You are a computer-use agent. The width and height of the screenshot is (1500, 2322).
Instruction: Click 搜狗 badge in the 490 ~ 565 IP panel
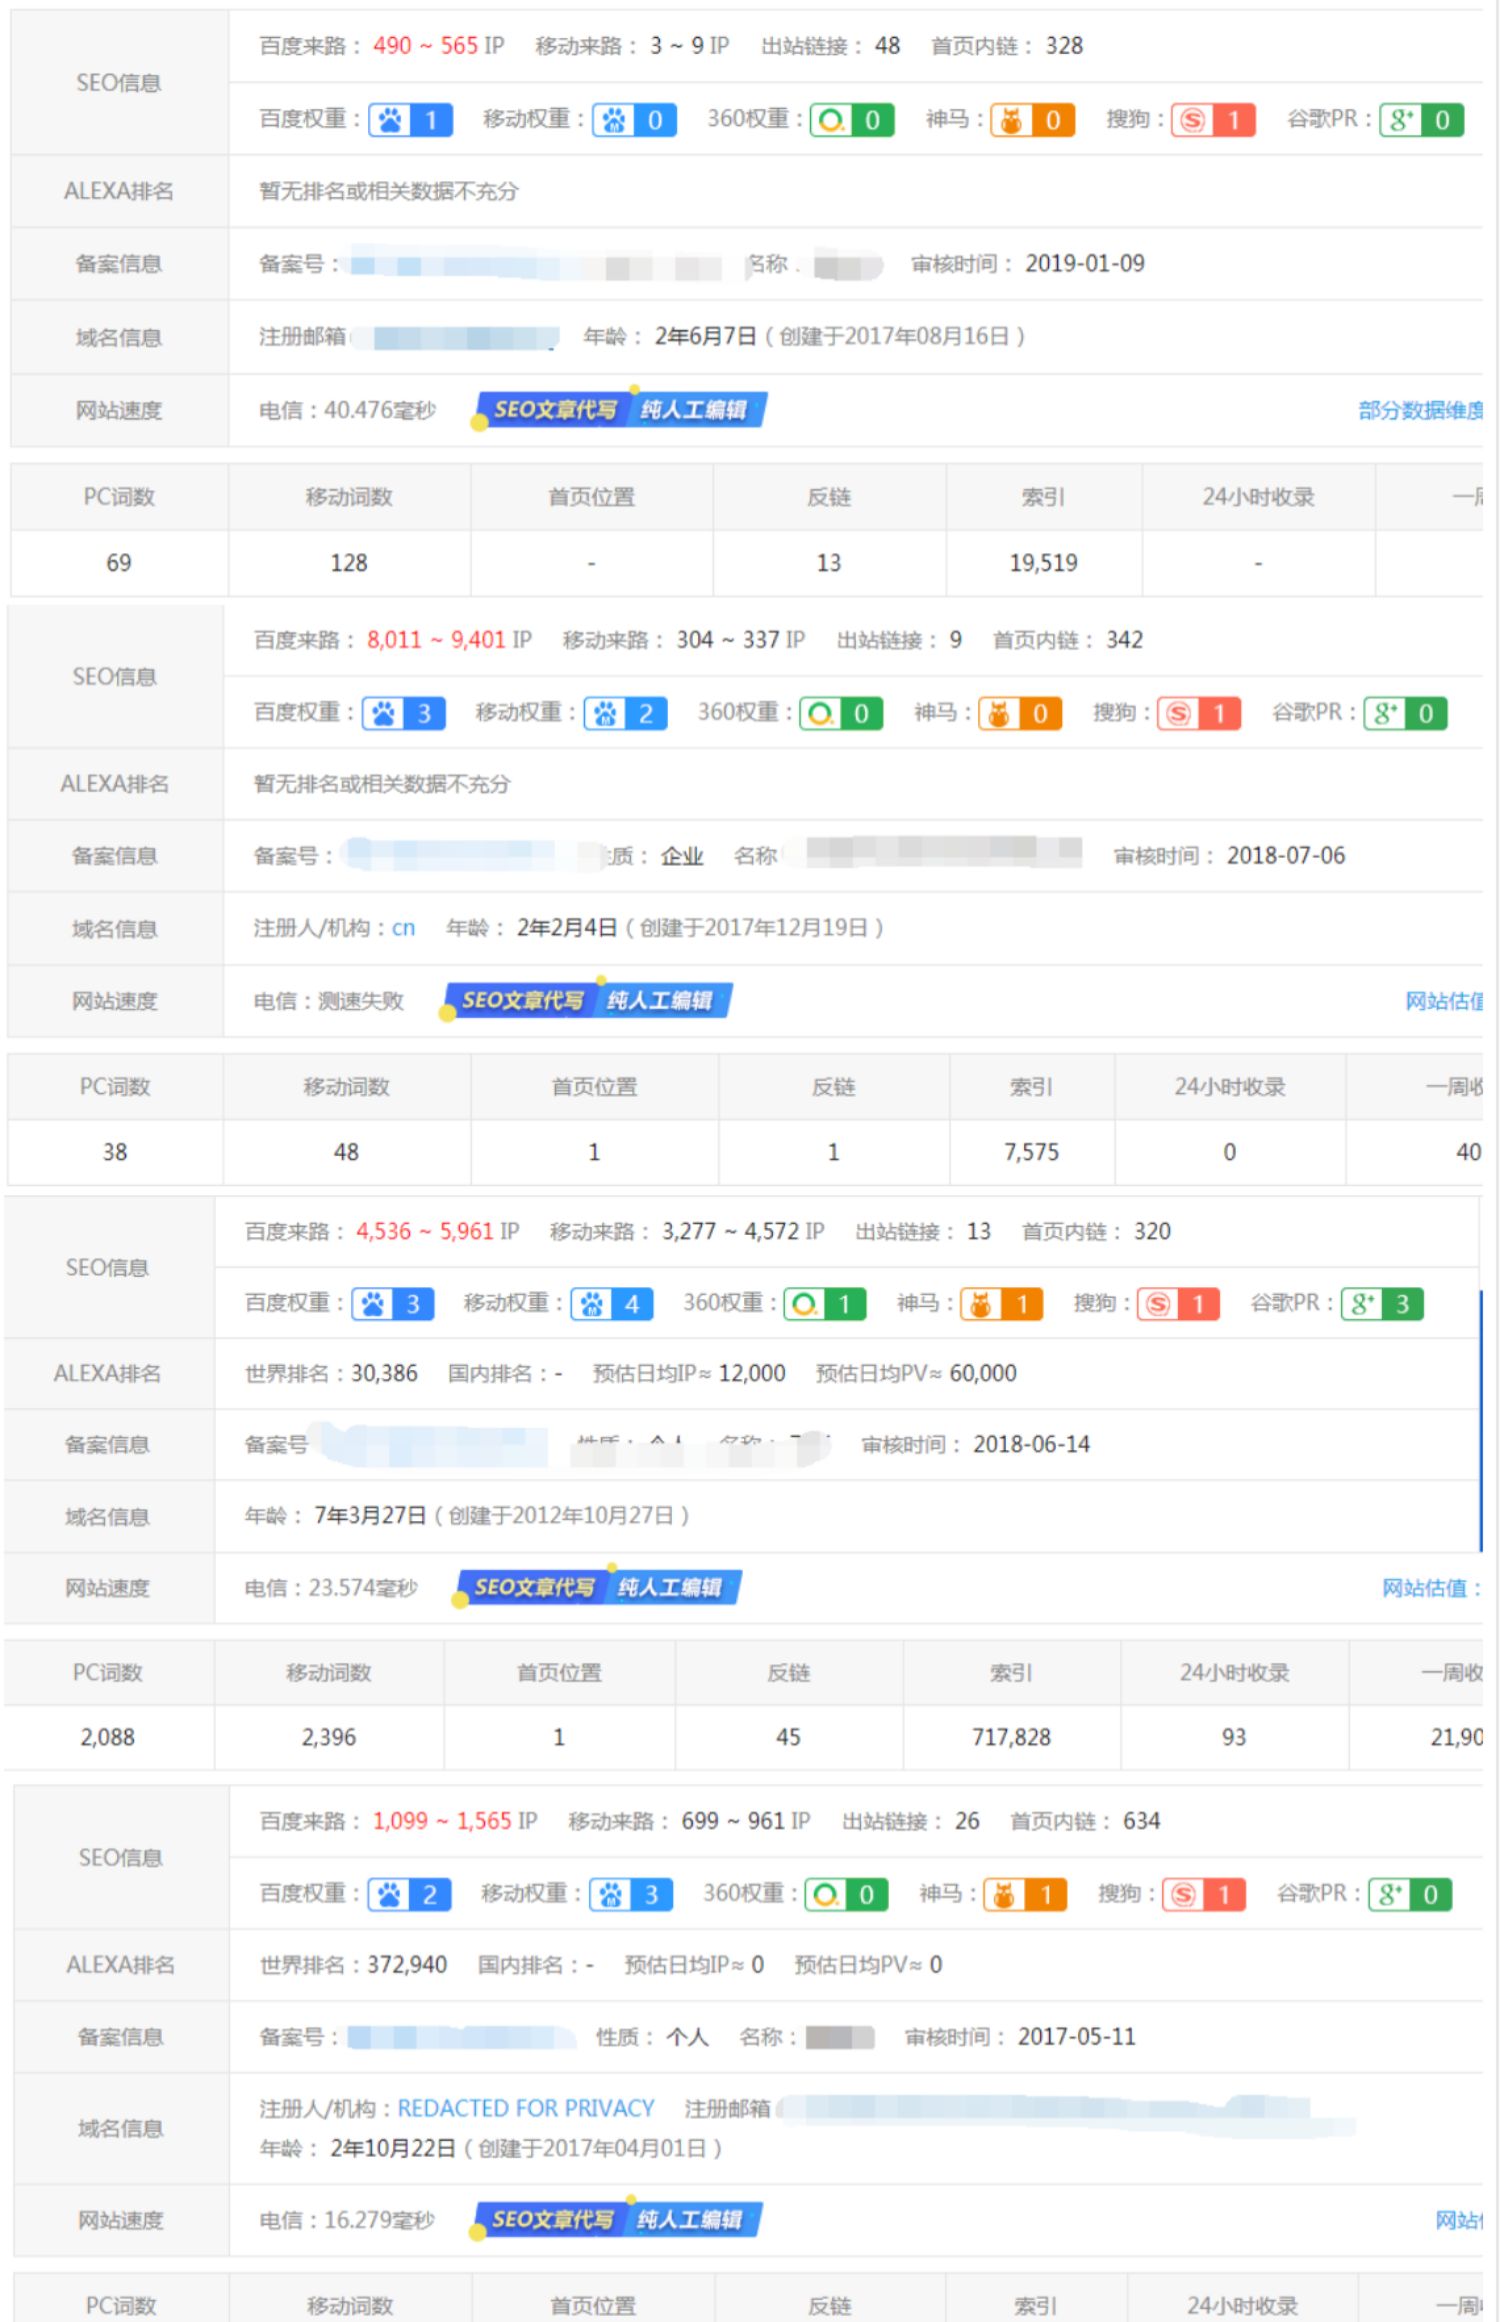[1213, 120]
